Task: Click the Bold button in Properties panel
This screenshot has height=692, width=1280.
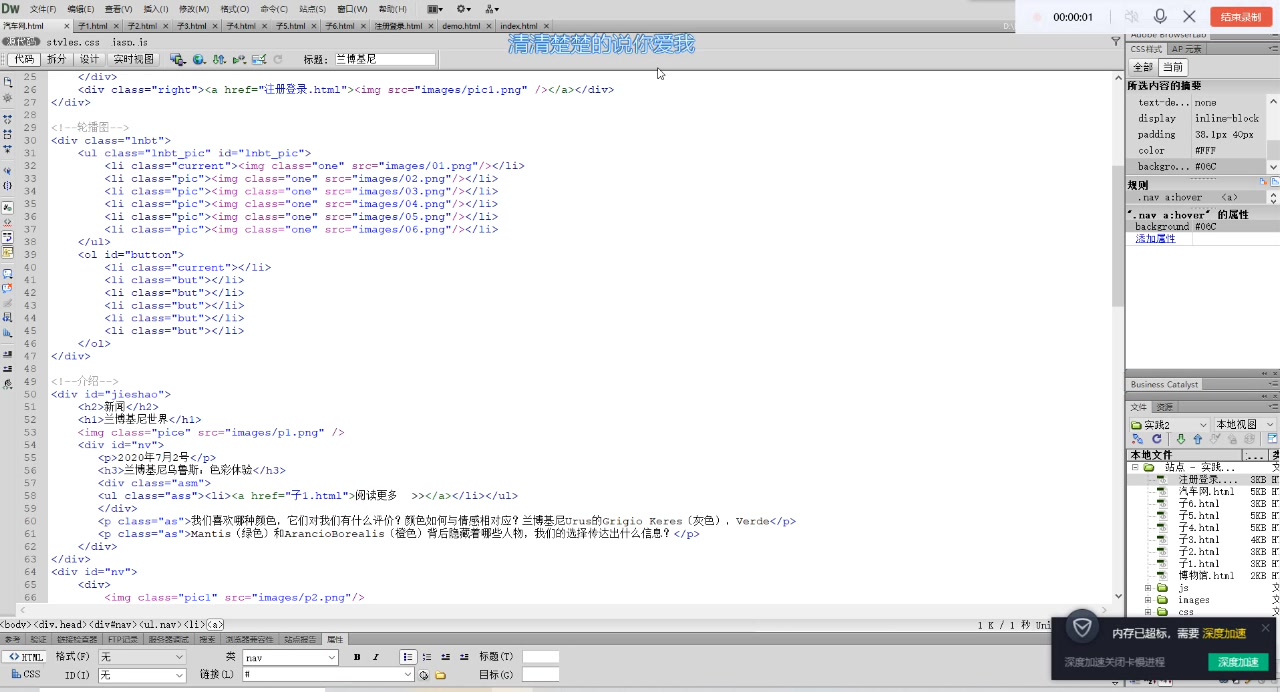Action: click(x=357, y=657)
